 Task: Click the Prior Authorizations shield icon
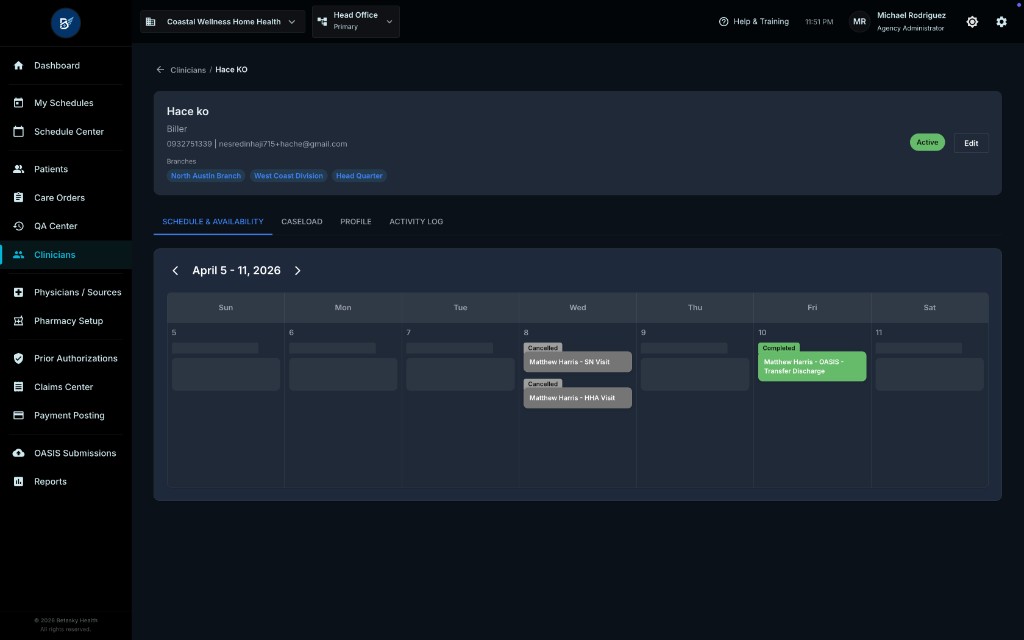pos(18,358)
